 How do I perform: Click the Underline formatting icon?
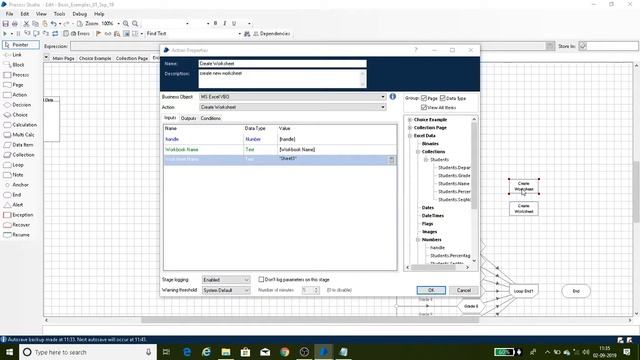click(x=234, y=24)
